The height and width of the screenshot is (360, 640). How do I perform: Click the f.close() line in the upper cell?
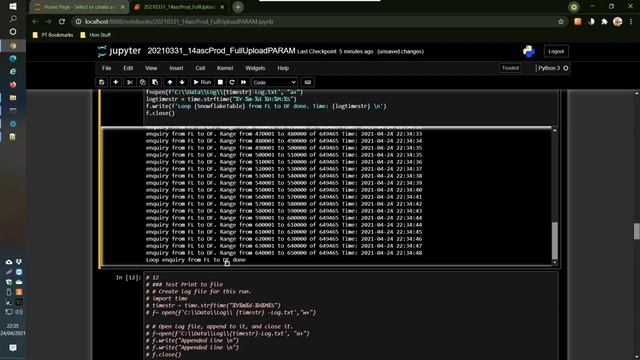coord(160,113)
